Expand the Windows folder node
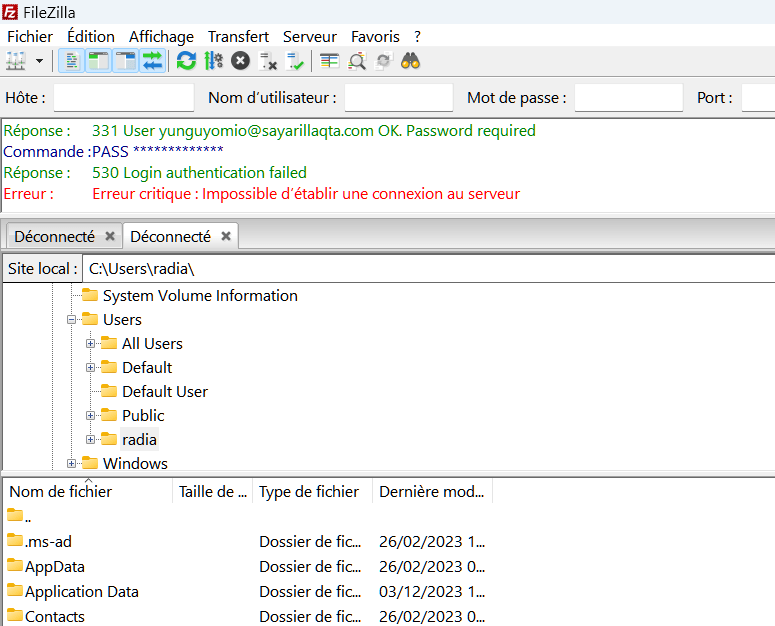The width and height of the screenshot is (775, 626). tap(72, 463)
